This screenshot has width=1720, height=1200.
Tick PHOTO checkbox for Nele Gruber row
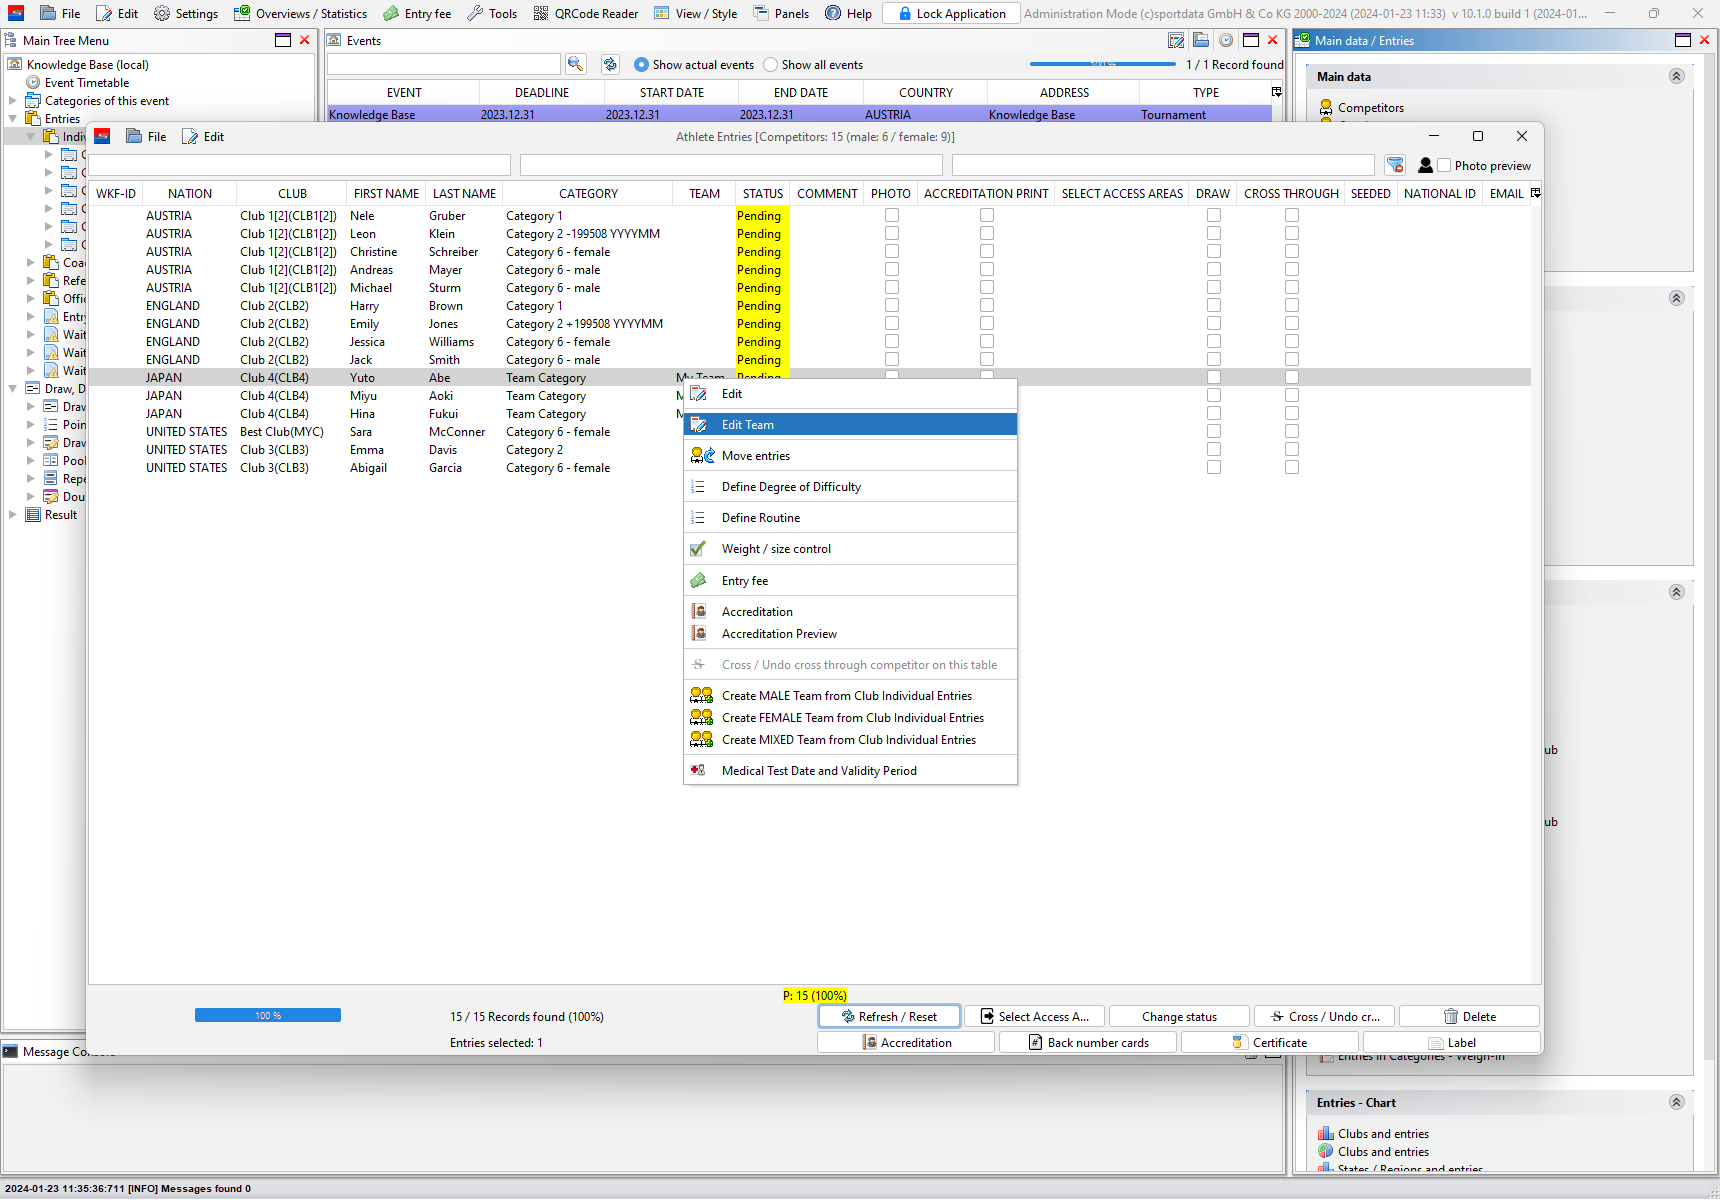(892, 215)
